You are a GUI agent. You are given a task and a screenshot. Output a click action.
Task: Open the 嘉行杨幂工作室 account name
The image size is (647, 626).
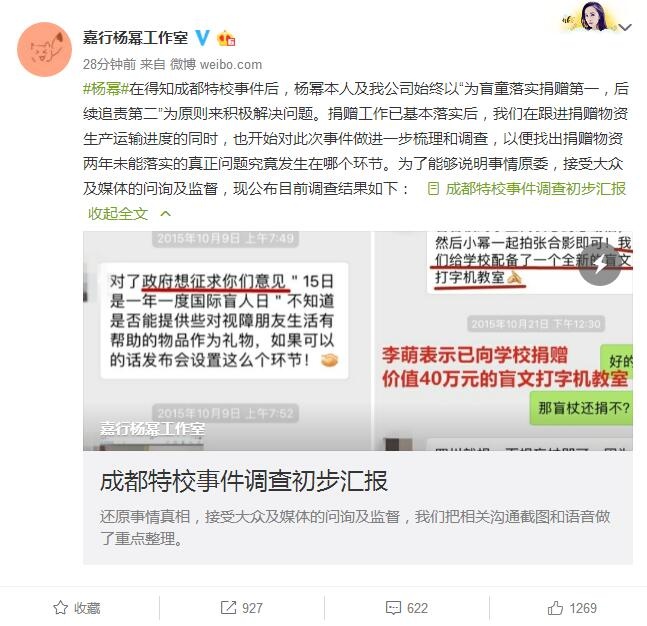pyautogui.click(x=135, y=38)
